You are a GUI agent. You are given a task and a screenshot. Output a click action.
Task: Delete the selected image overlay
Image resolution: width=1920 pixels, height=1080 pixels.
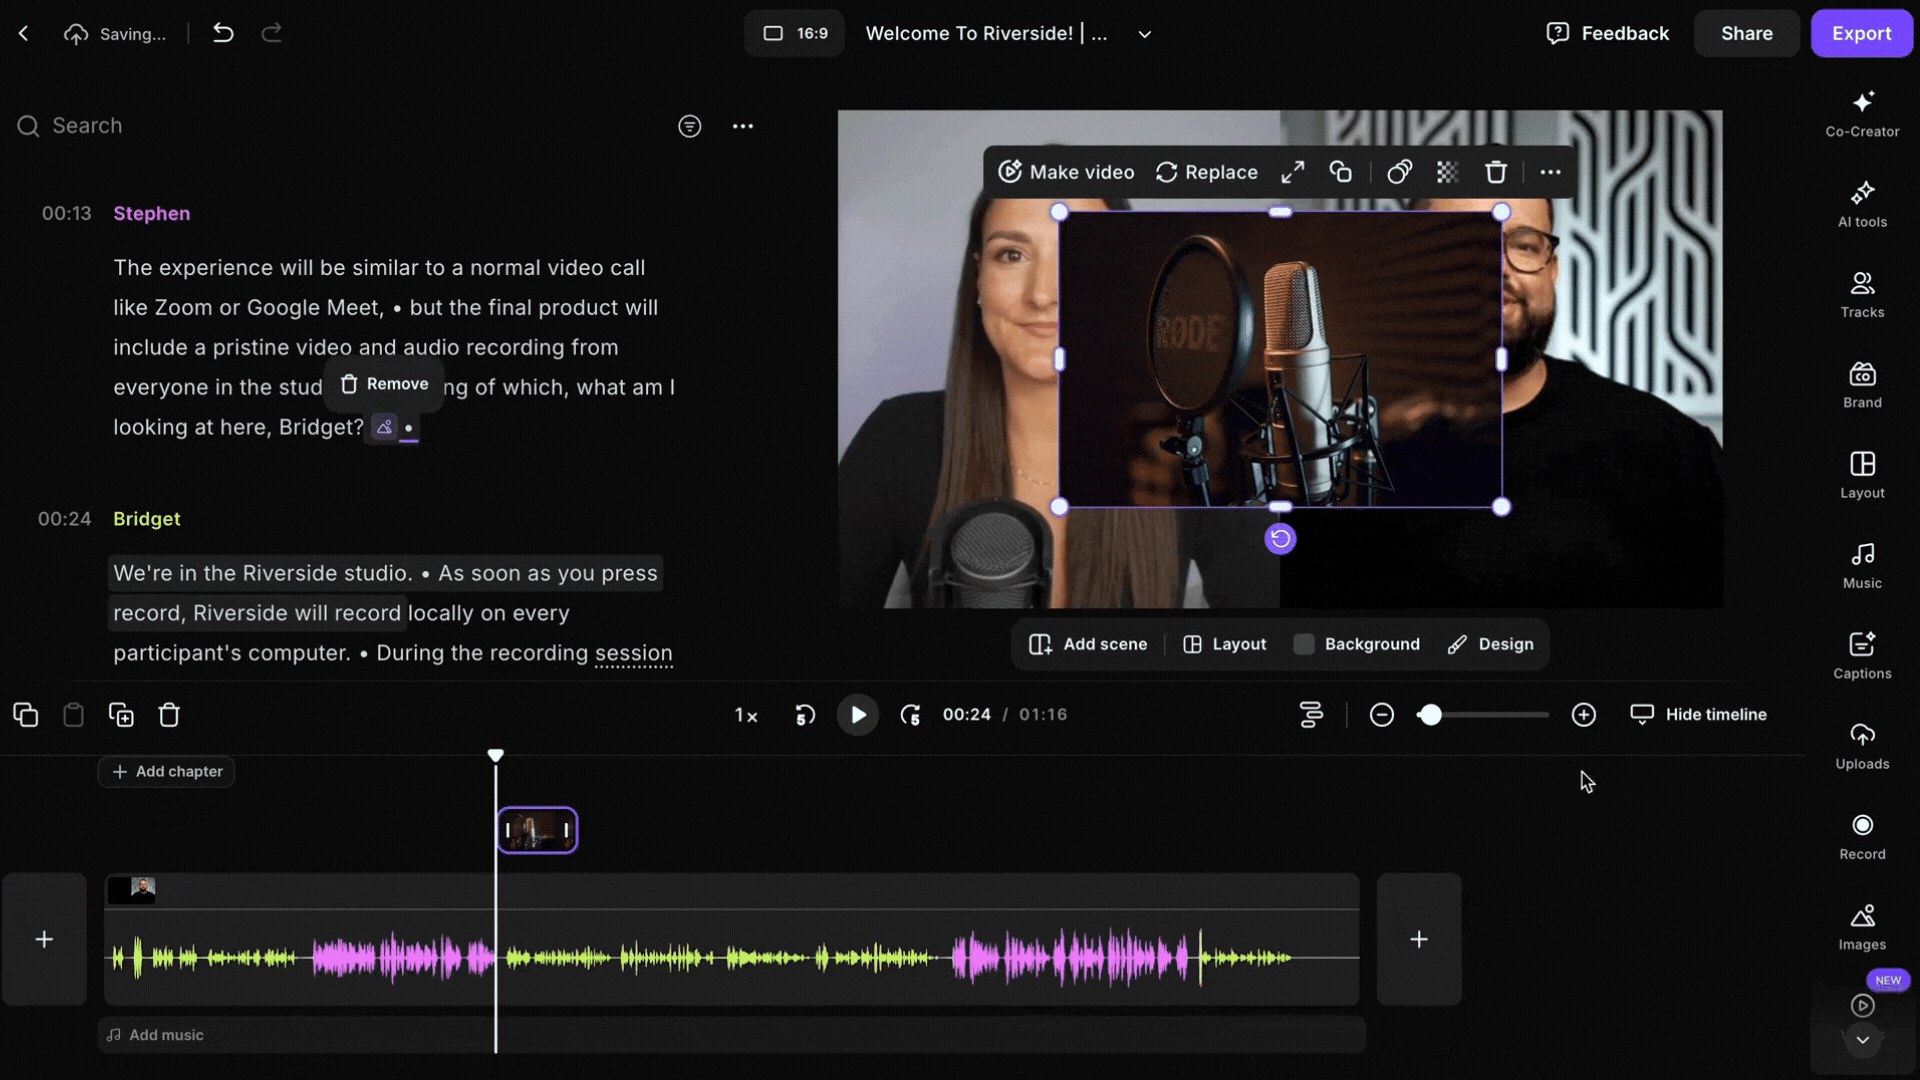[x=1495, y=172]
